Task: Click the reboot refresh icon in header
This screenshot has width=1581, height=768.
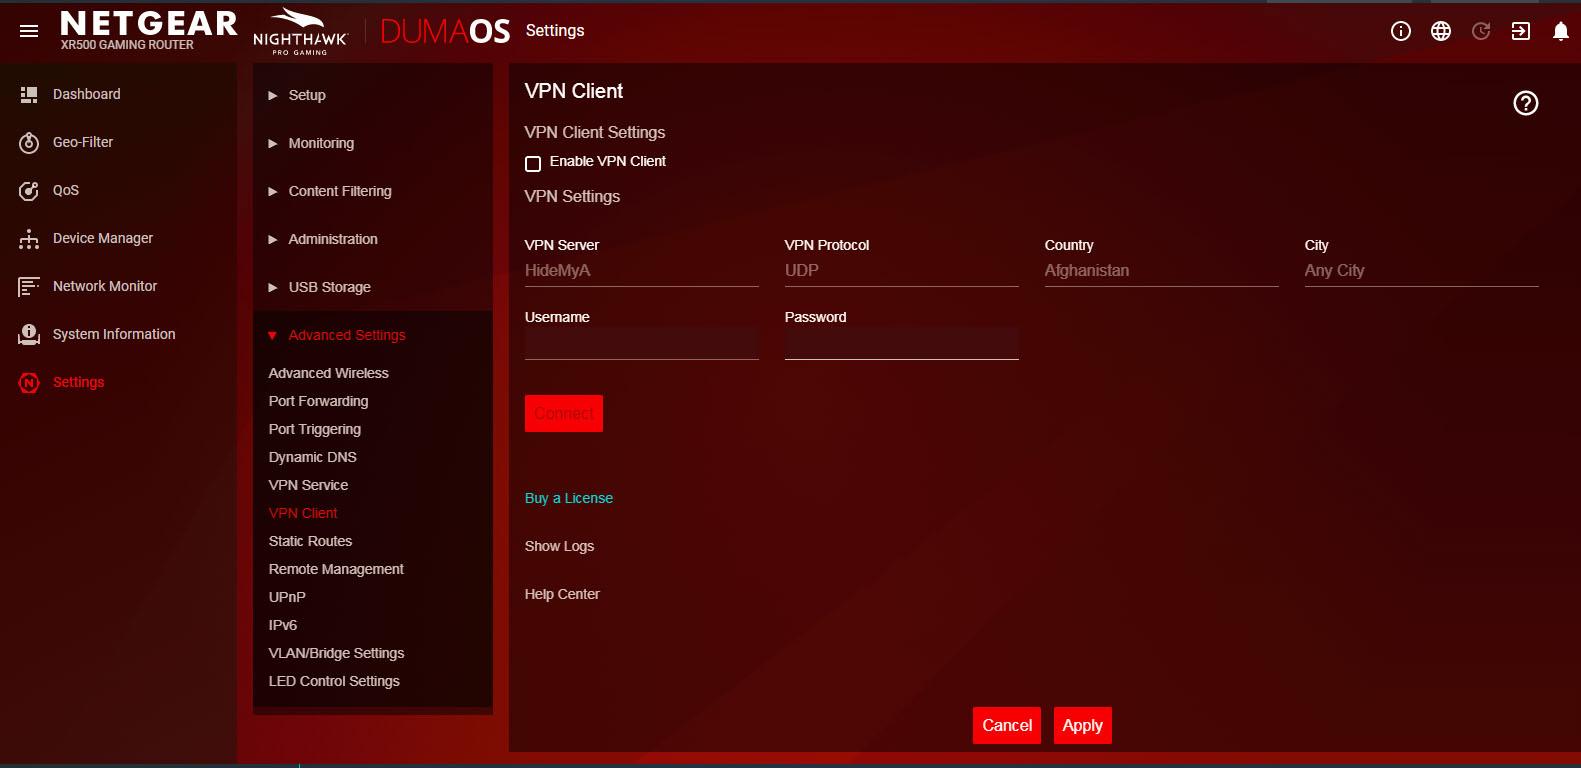Action: (1481, 31)
